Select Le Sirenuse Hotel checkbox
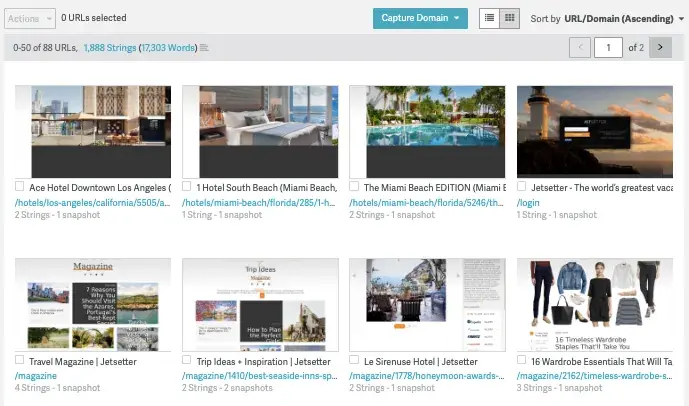This screenshot has height=406, width=689. pos(354,360)
